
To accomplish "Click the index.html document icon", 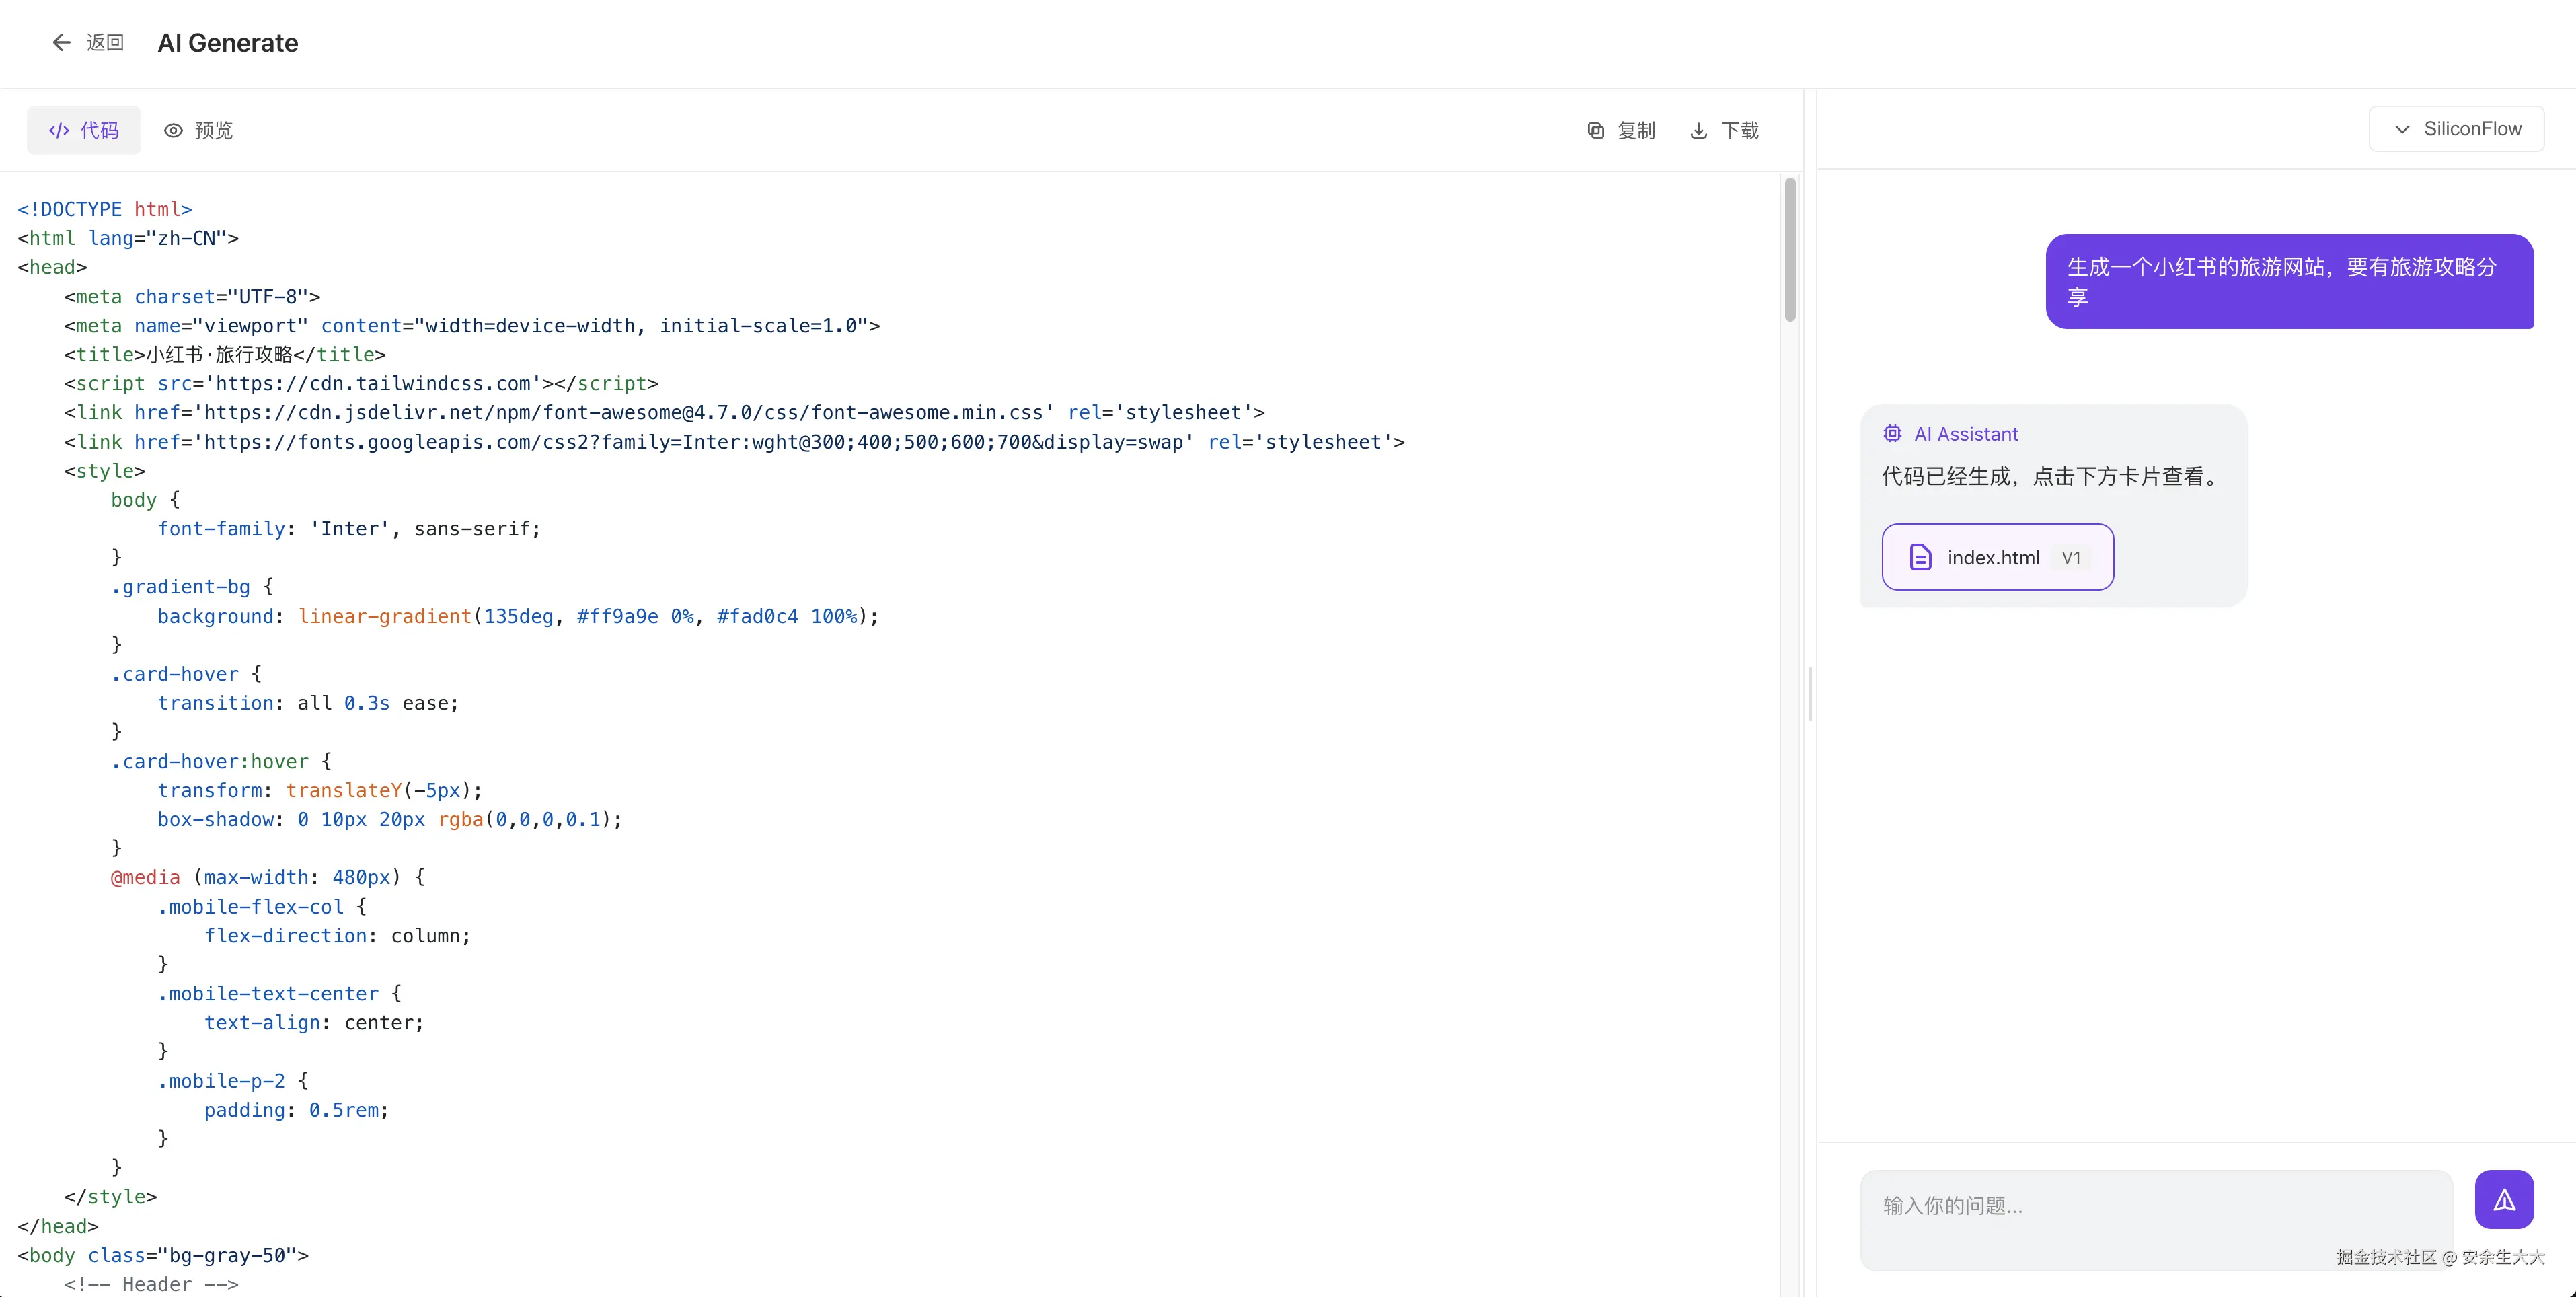I will [x=1920, y=557].
